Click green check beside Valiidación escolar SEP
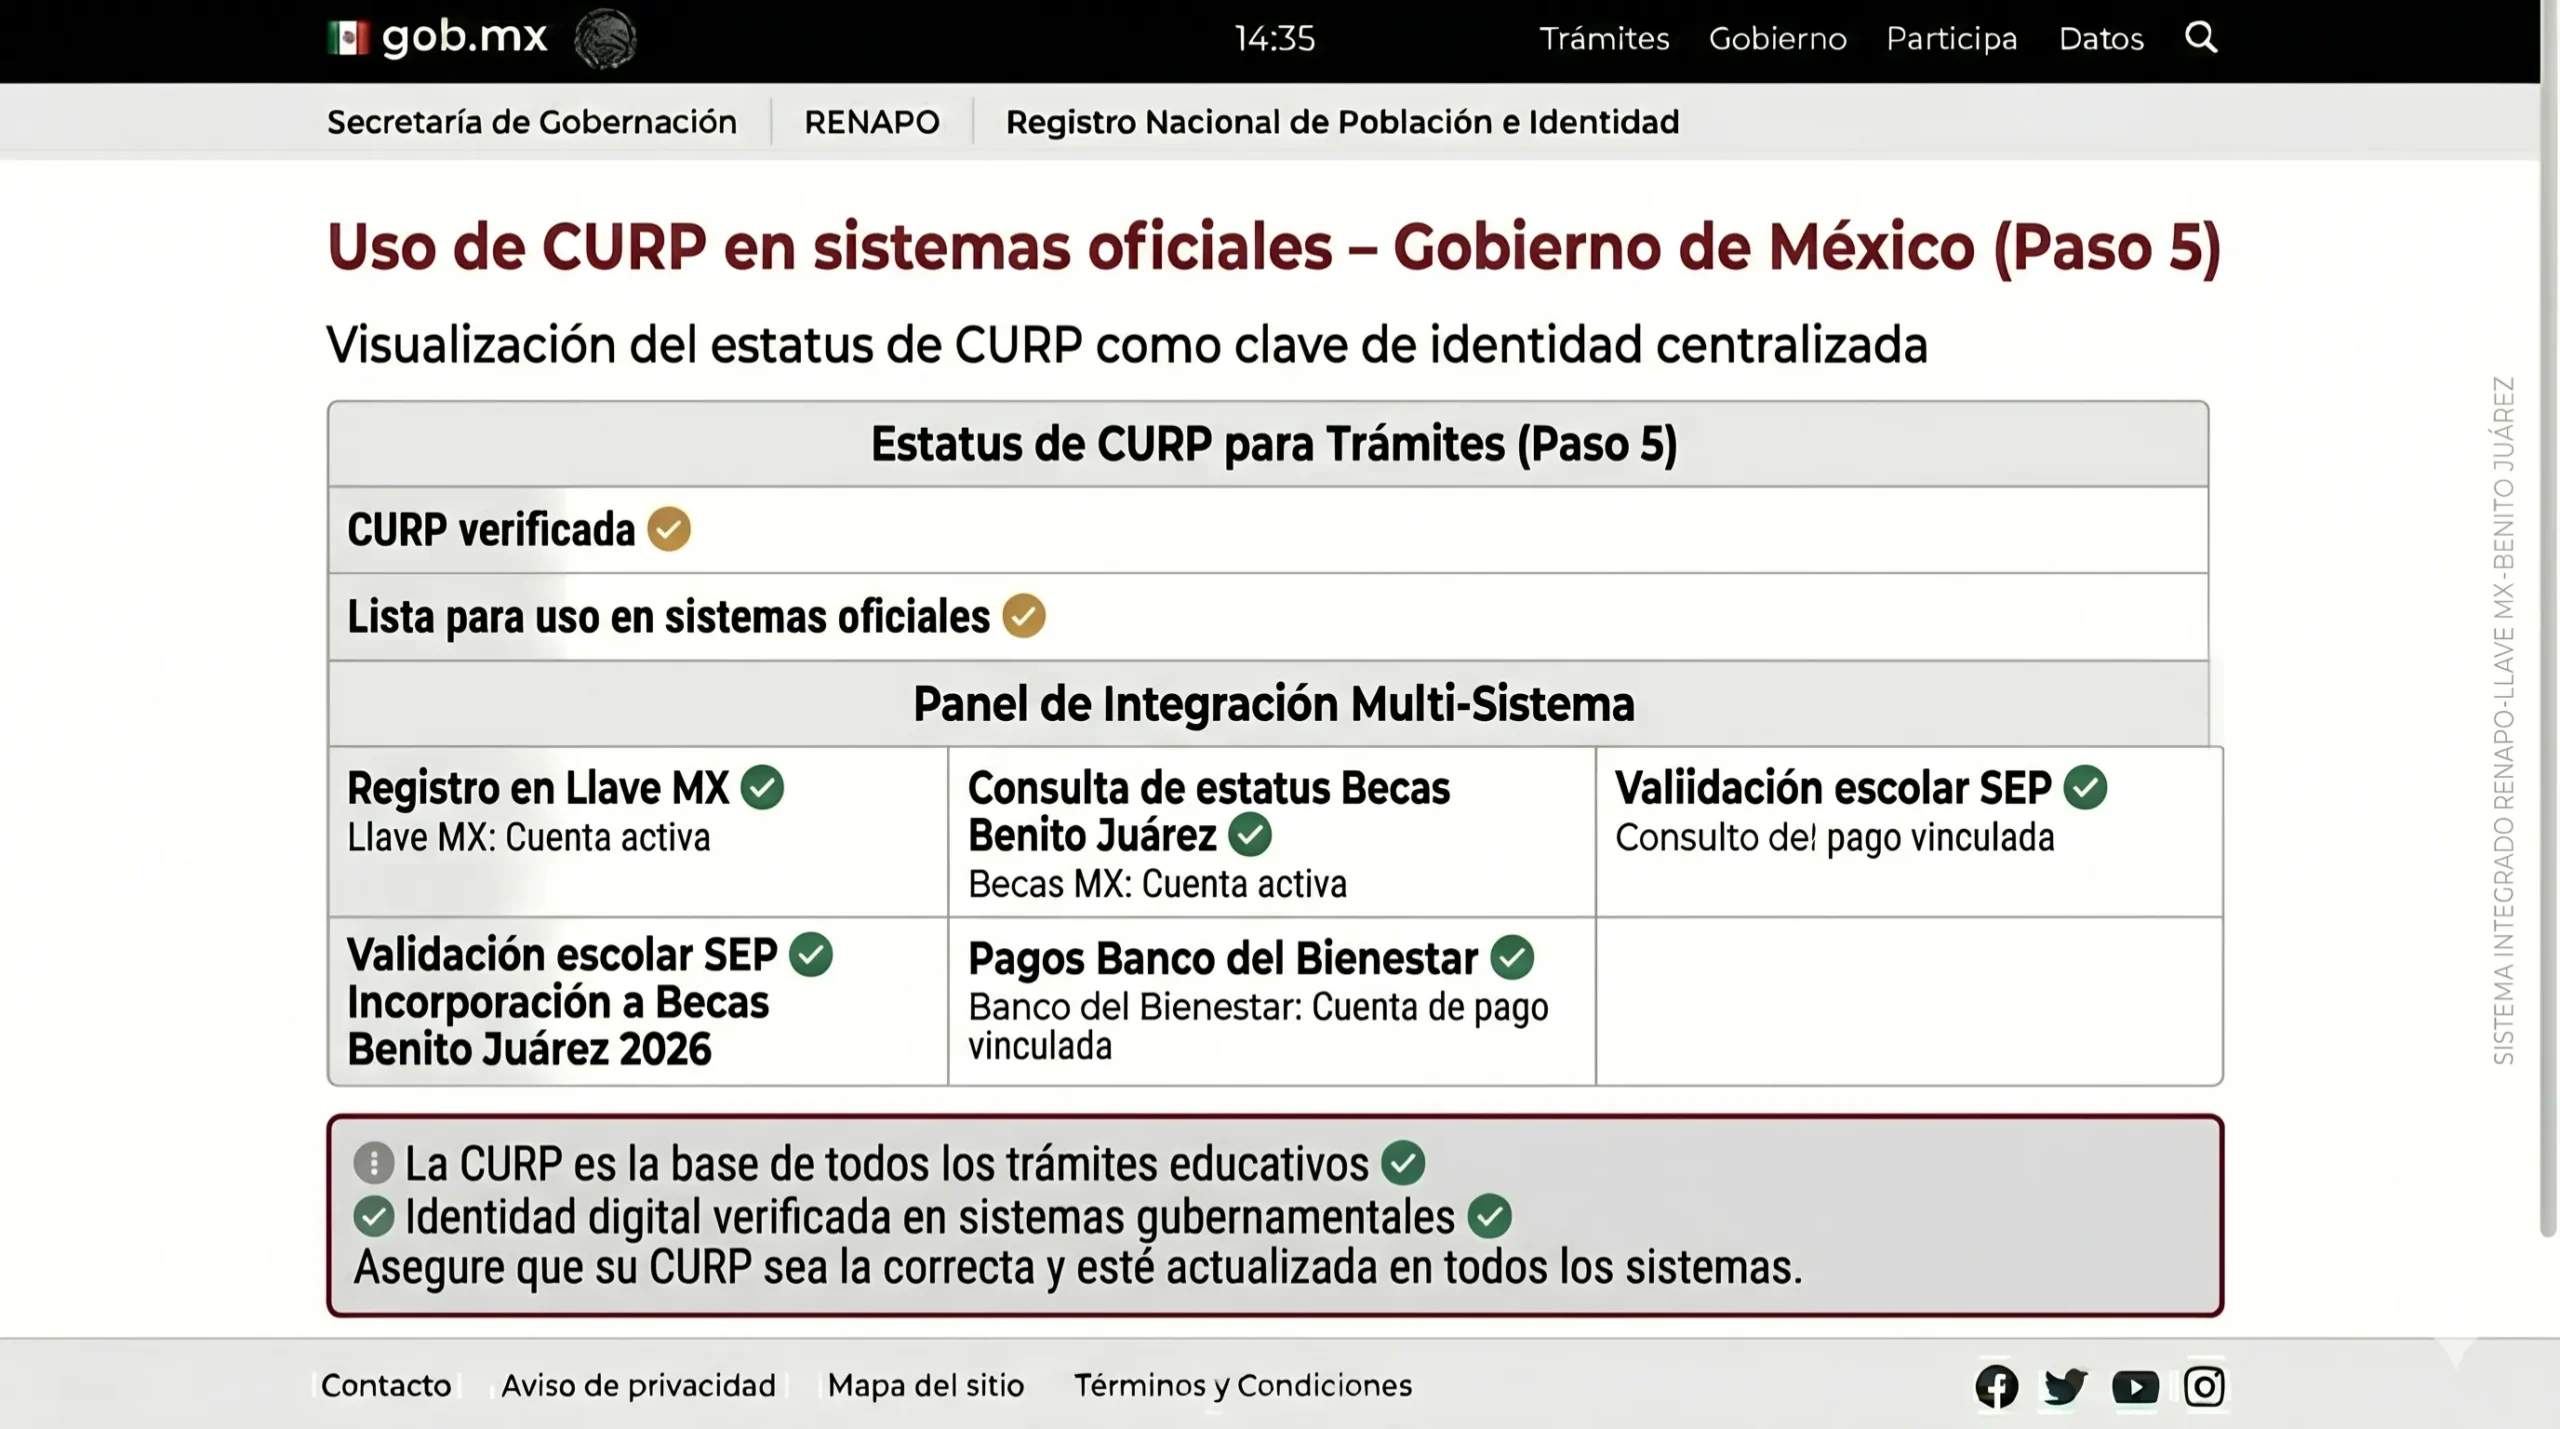Viewport: 2560px width, 1429px height. click(2085, 787)
